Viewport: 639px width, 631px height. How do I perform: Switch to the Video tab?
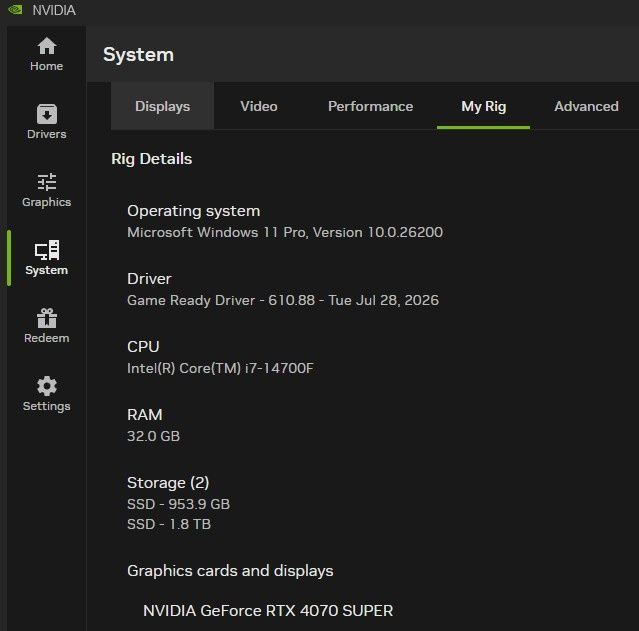pos(259,106)
